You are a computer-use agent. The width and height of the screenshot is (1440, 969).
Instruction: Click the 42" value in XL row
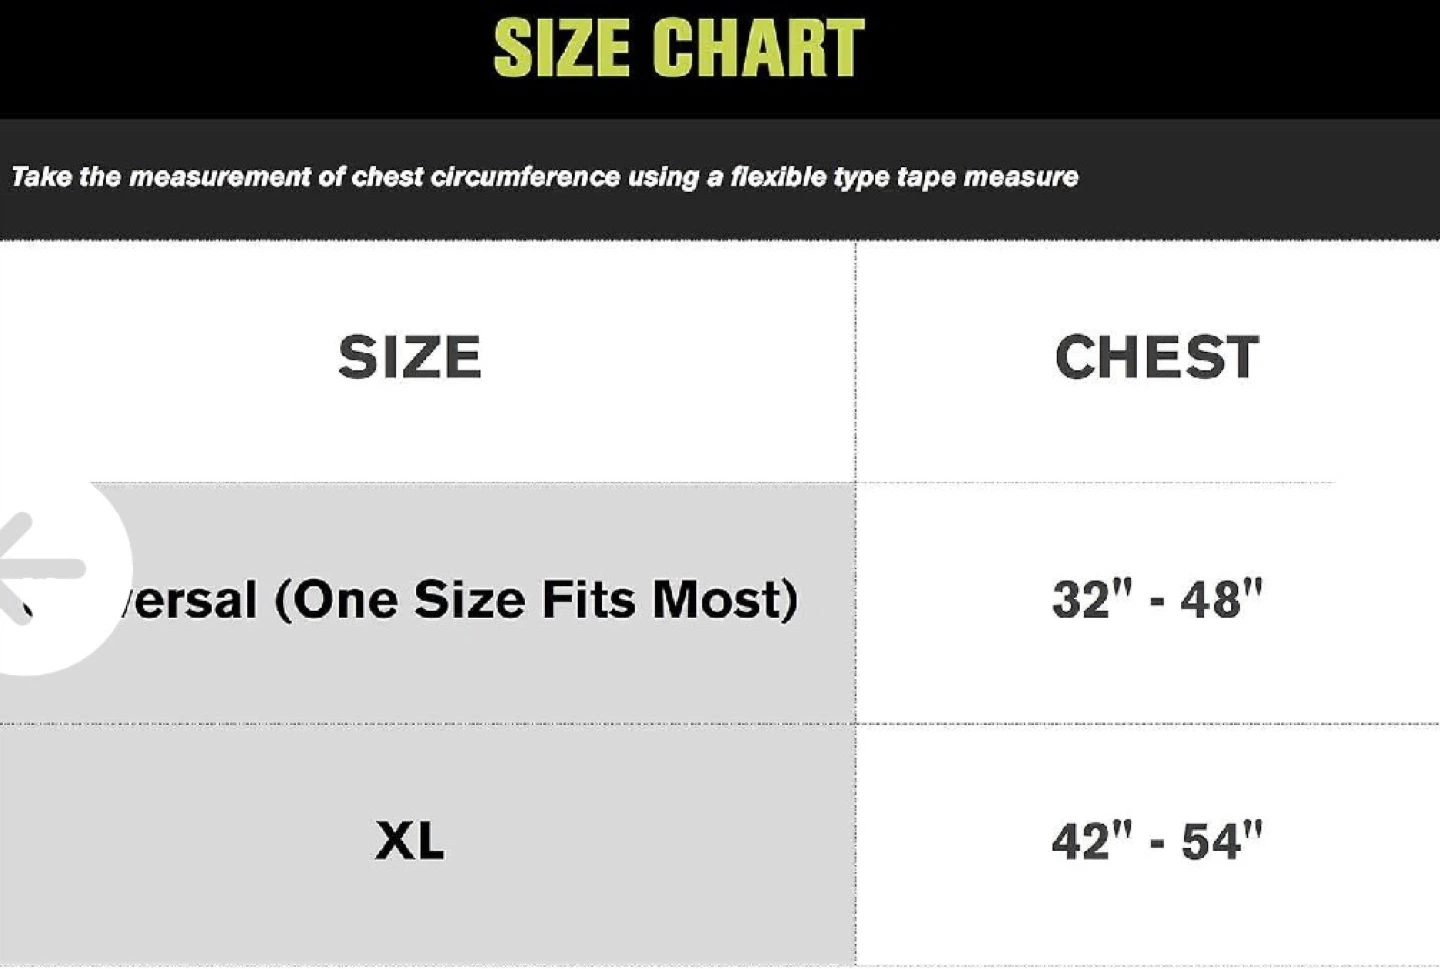point(1092,841)
